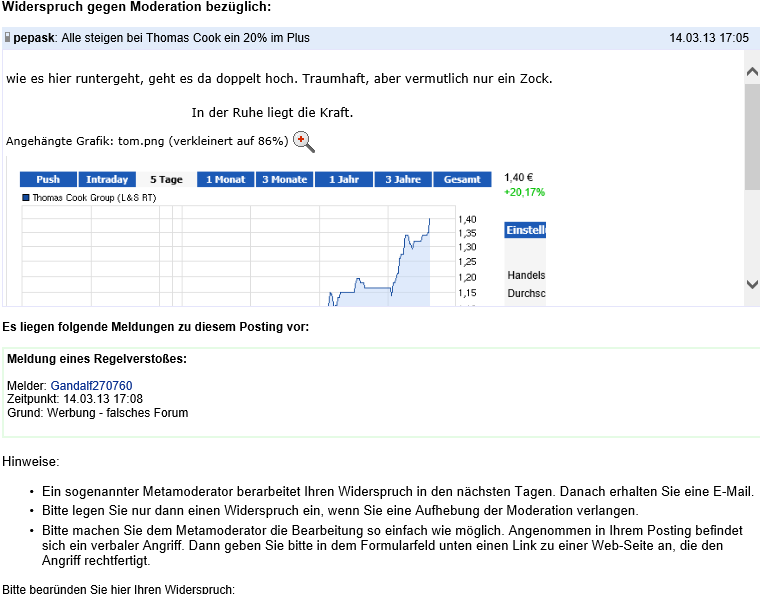Screen dimensions: 760x594
Task: Click the Thomas Cook Group (L&S RT) legend
Action: (89, 198)
